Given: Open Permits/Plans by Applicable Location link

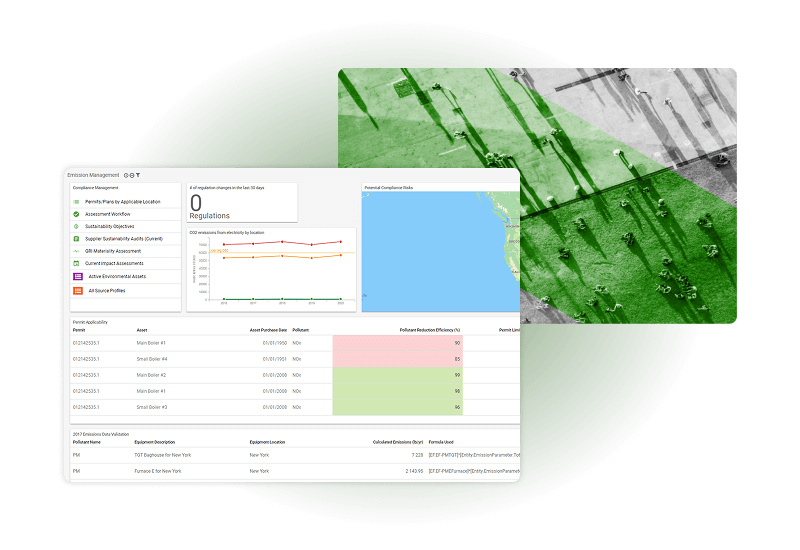Looking at the screenshot, I should point(121,202).
